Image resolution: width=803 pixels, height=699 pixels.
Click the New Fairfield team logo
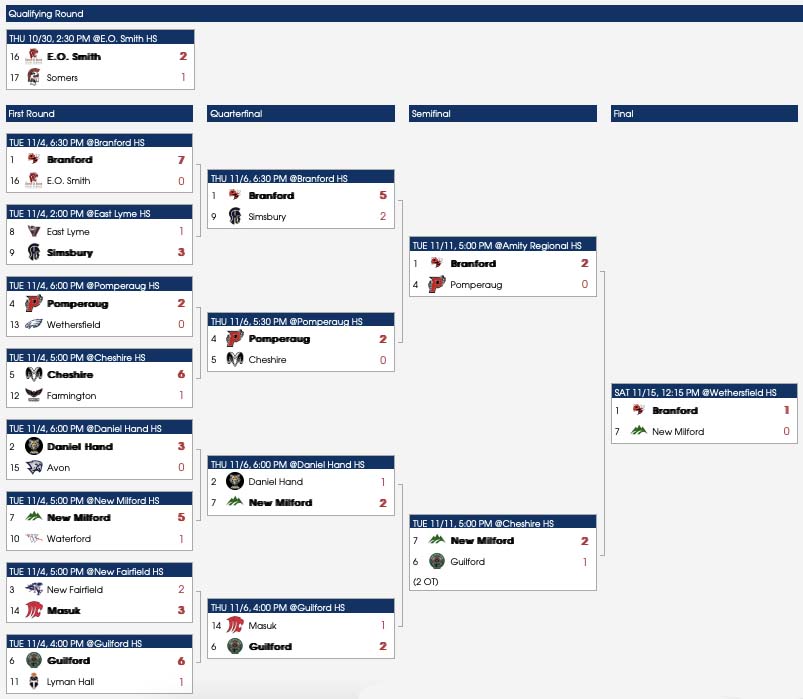[34, 590]
